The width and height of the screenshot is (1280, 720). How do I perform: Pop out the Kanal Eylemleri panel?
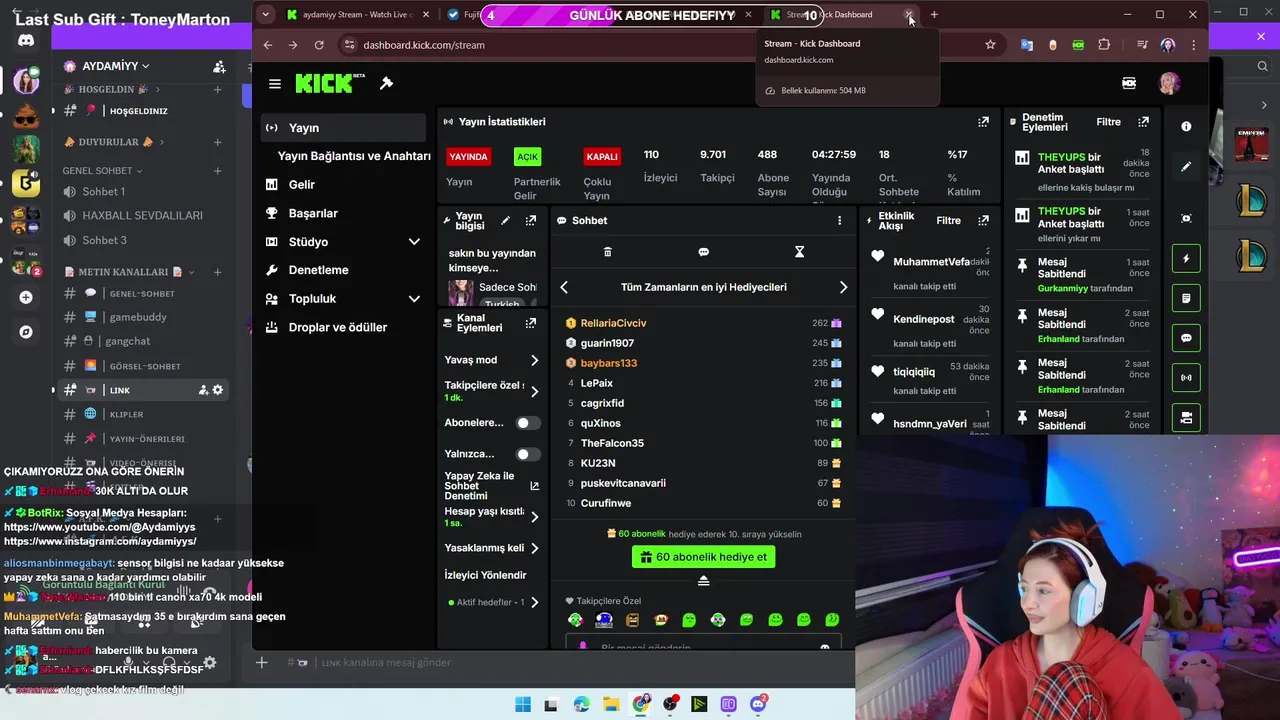click(x=530, y=323)
